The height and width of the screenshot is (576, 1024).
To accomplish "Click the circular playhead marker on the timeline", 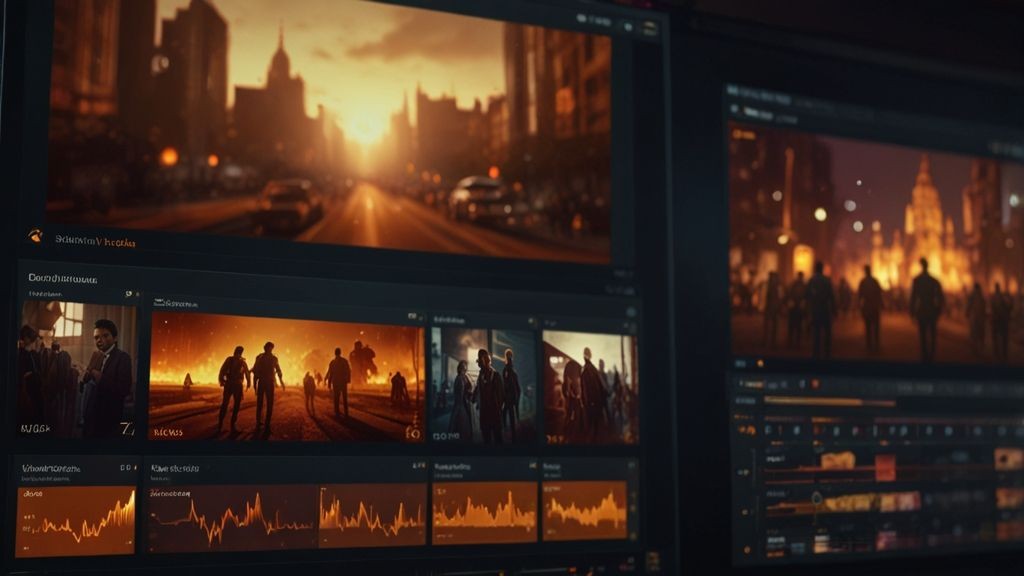I will (816, 499).
